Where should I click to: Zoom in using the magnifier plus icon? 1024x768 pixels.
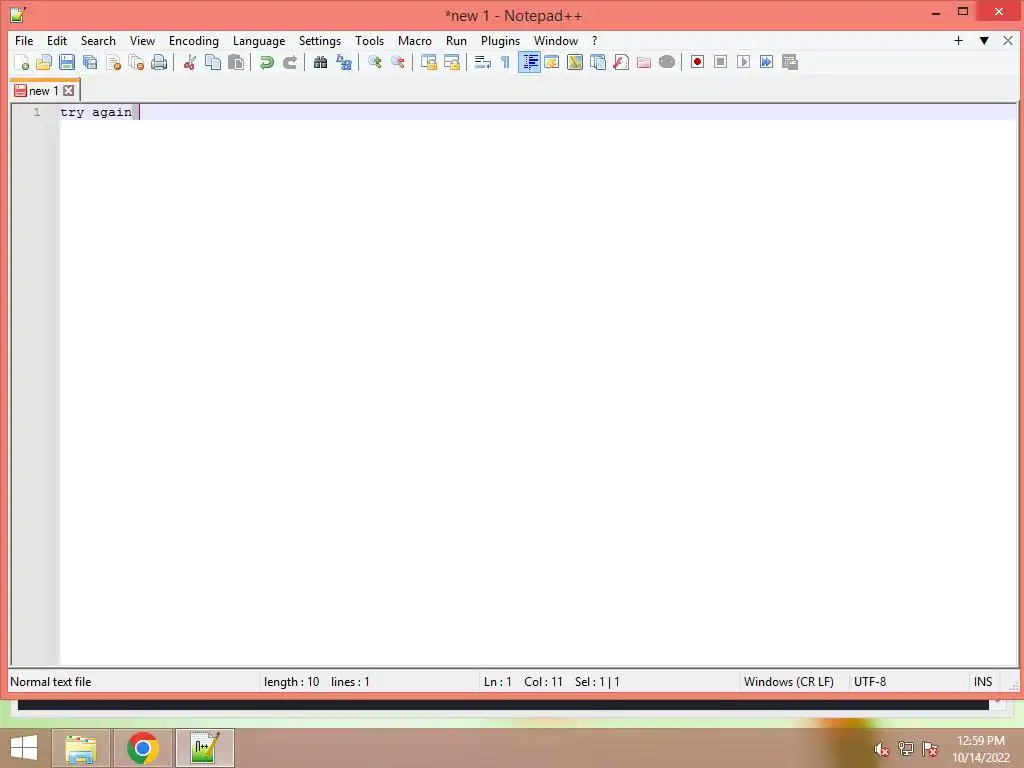[x=374, y=62]
